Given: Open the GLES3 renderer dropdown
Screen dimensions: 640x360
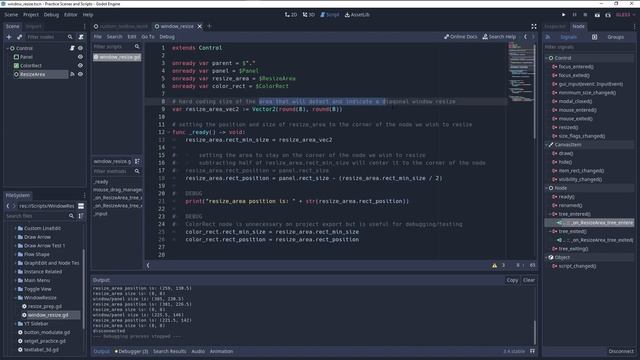Looking at the screenshot, I should (x=625, y=15).
